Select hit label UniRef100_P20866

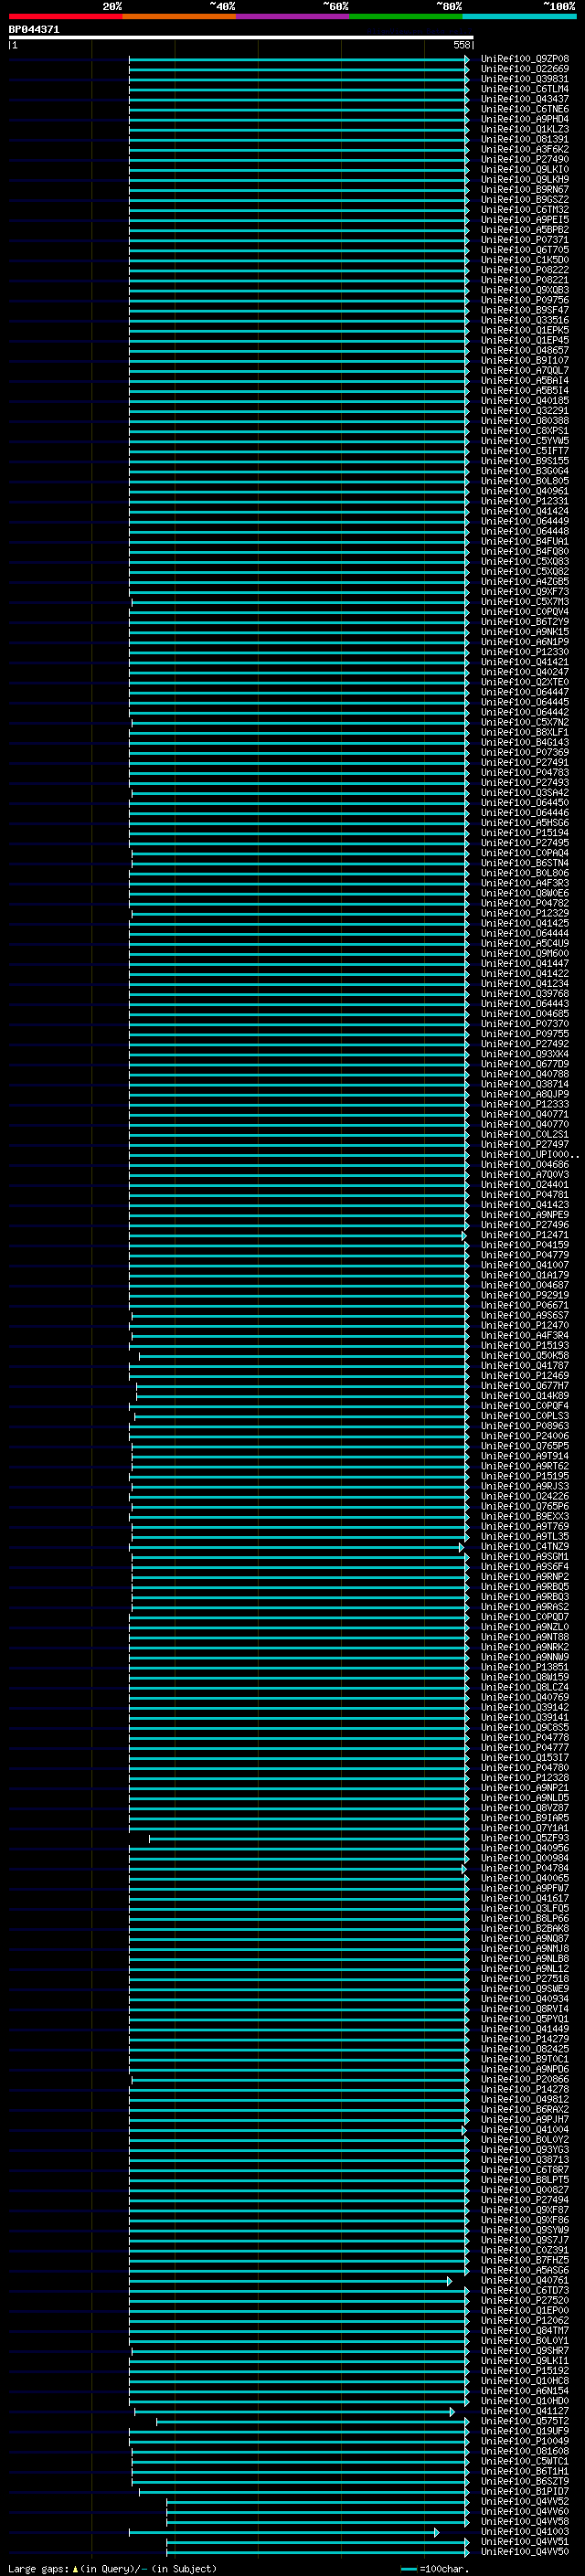coord(524,2079)
